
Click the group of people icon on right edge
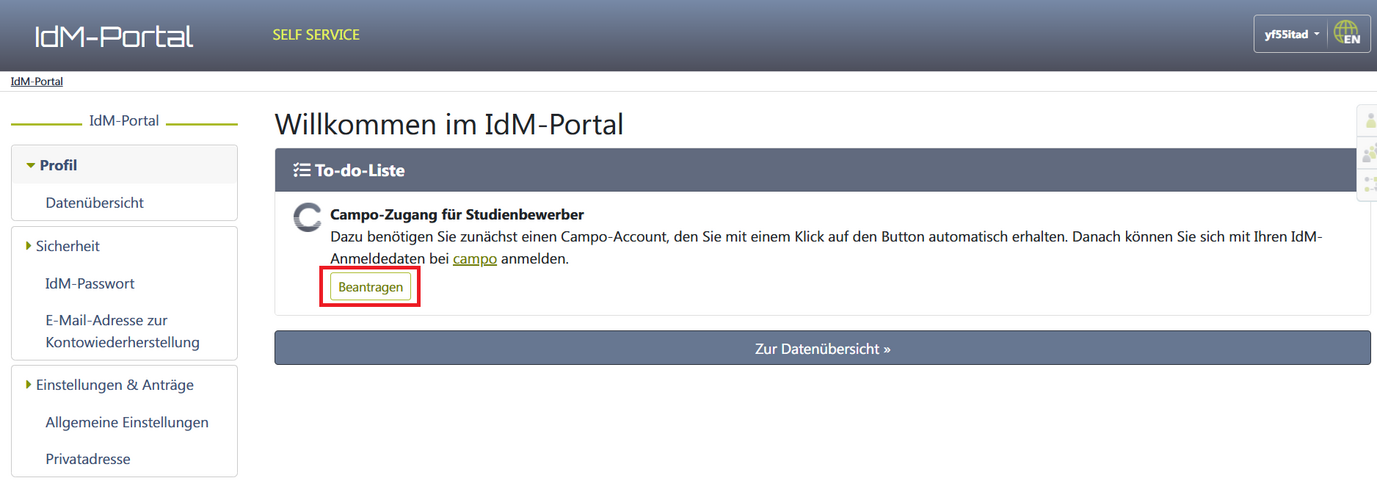[x=1369, y=153]
